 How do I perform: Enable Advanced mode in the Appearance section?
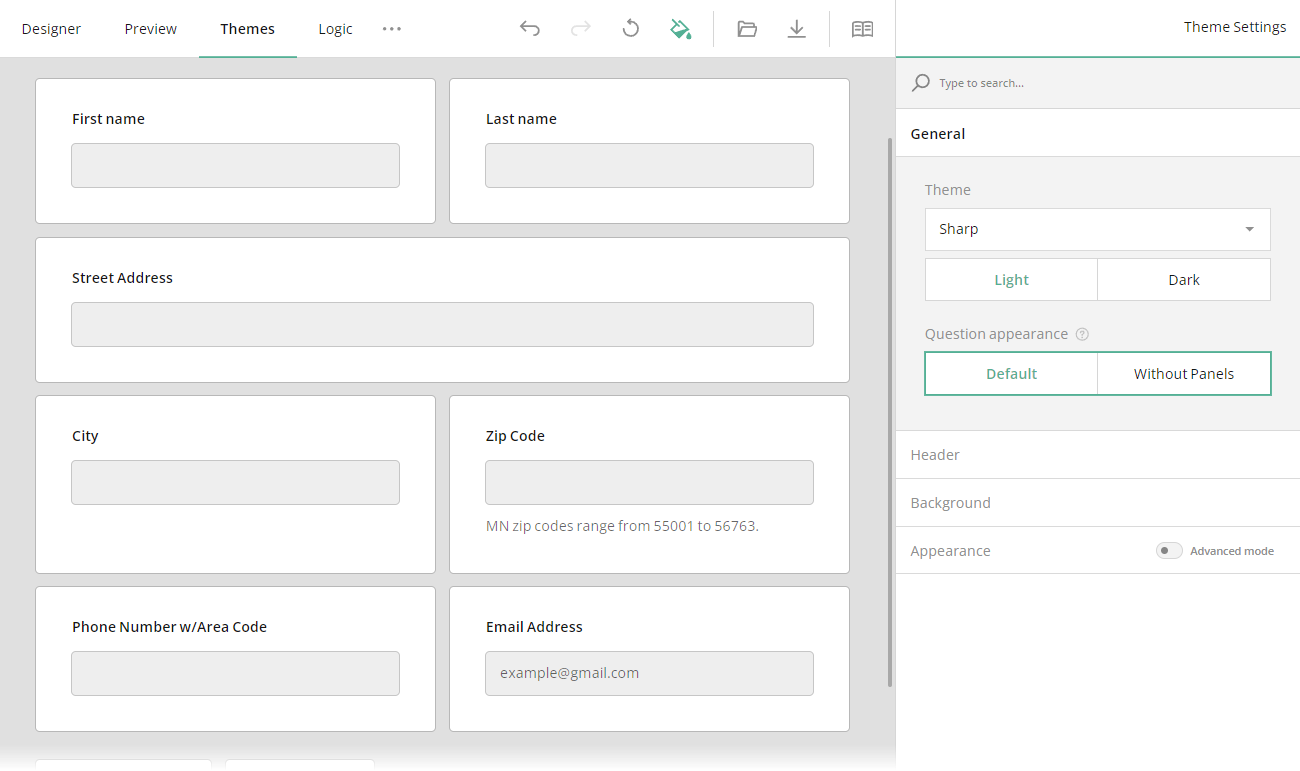[1168, 550]
